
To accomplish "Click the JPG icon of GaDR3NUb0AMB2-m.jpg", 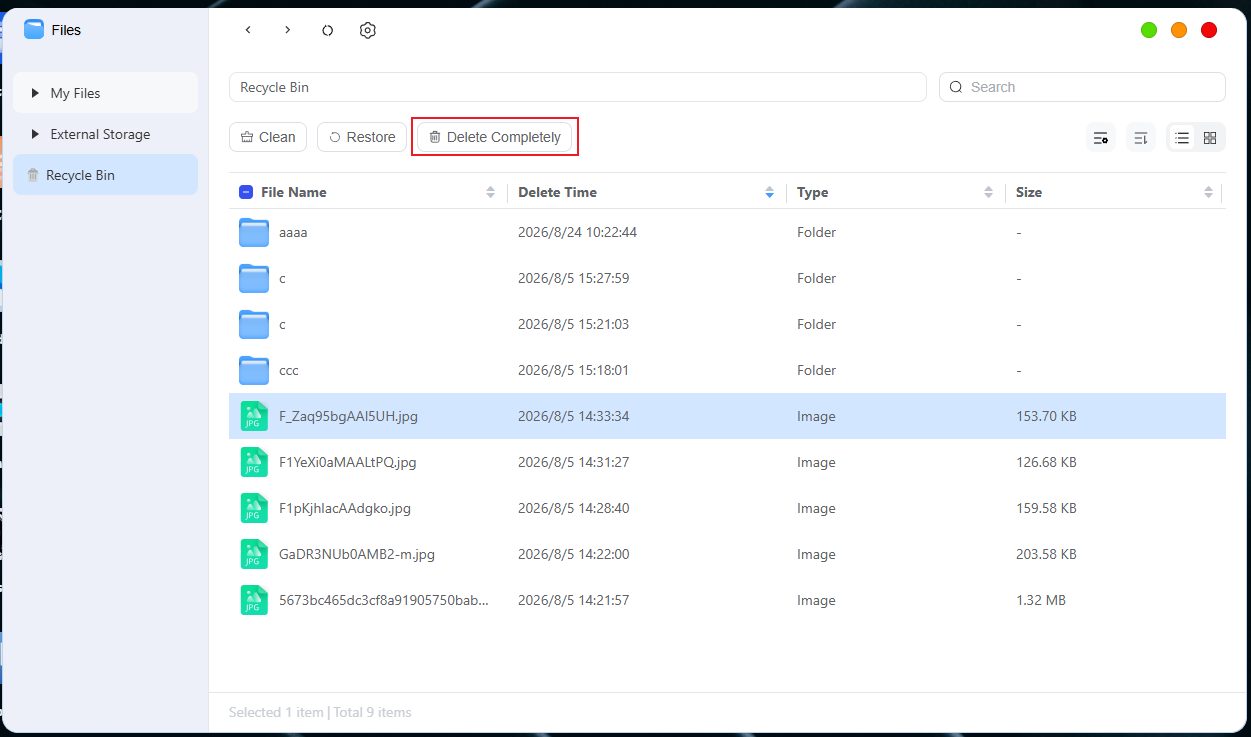I will coord(254,554).
